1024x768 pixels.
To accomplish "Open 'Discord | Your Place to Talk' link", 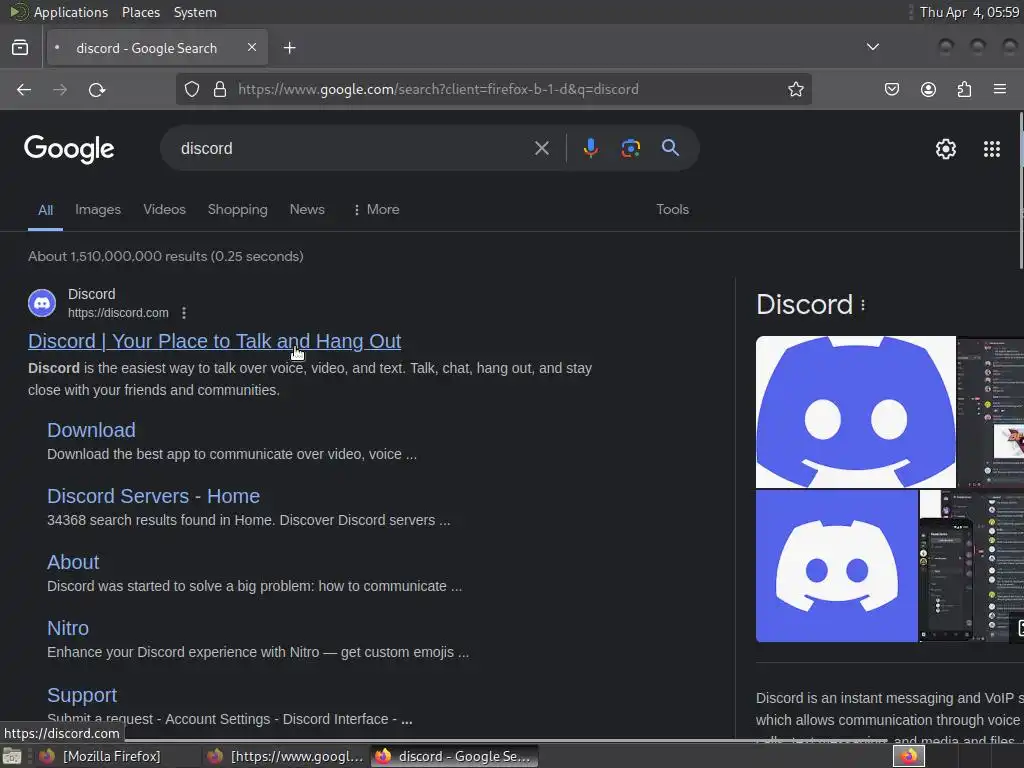I will click(214, 341).
